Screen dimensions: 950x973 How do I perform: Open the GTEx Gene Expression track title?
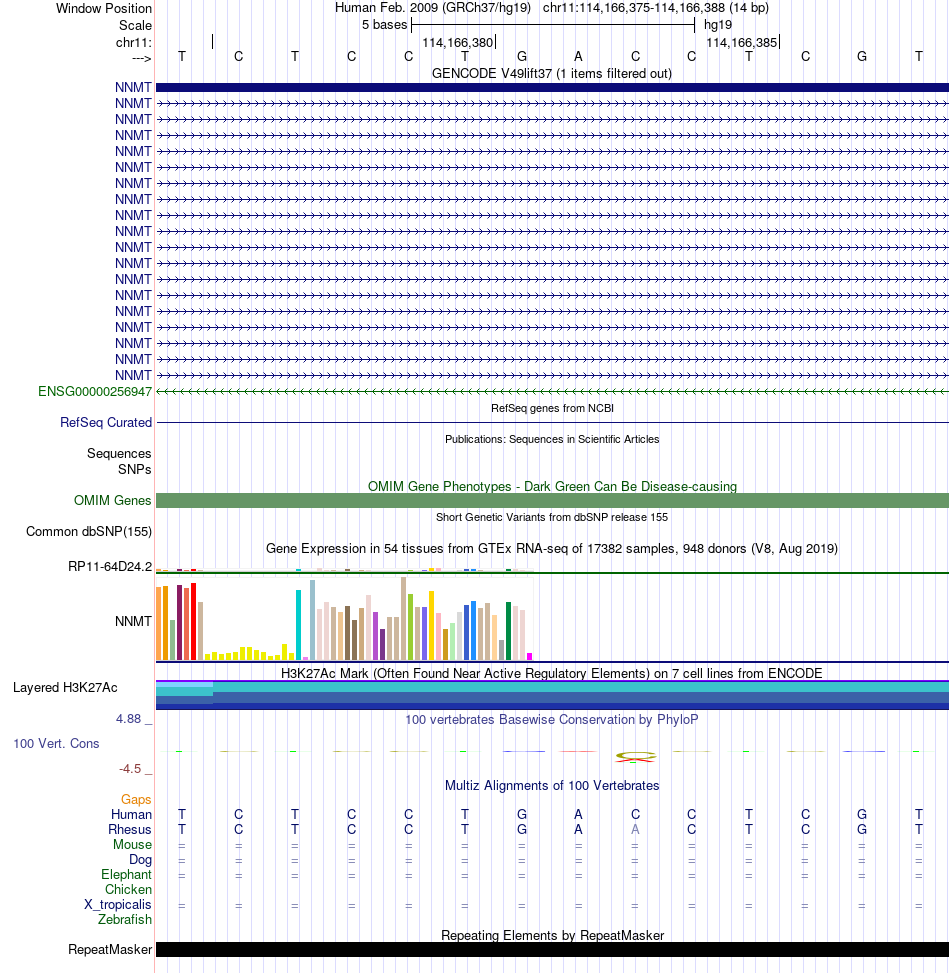coord(552,549)
